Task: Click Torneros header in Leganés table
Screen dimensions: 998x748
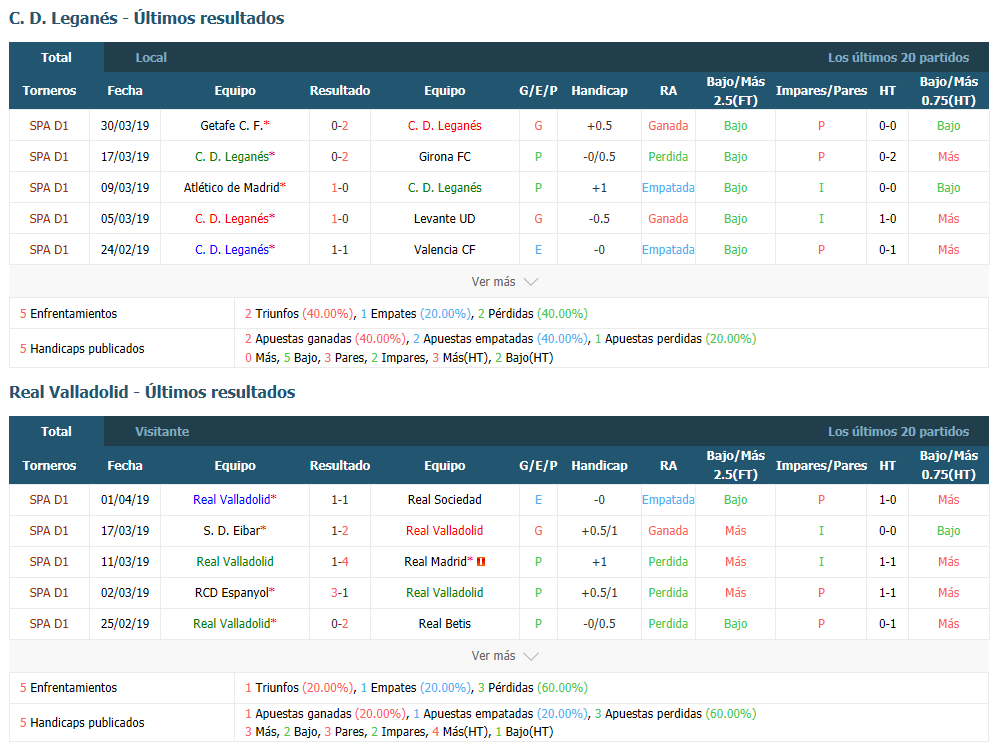Action: tap(49, 90)
